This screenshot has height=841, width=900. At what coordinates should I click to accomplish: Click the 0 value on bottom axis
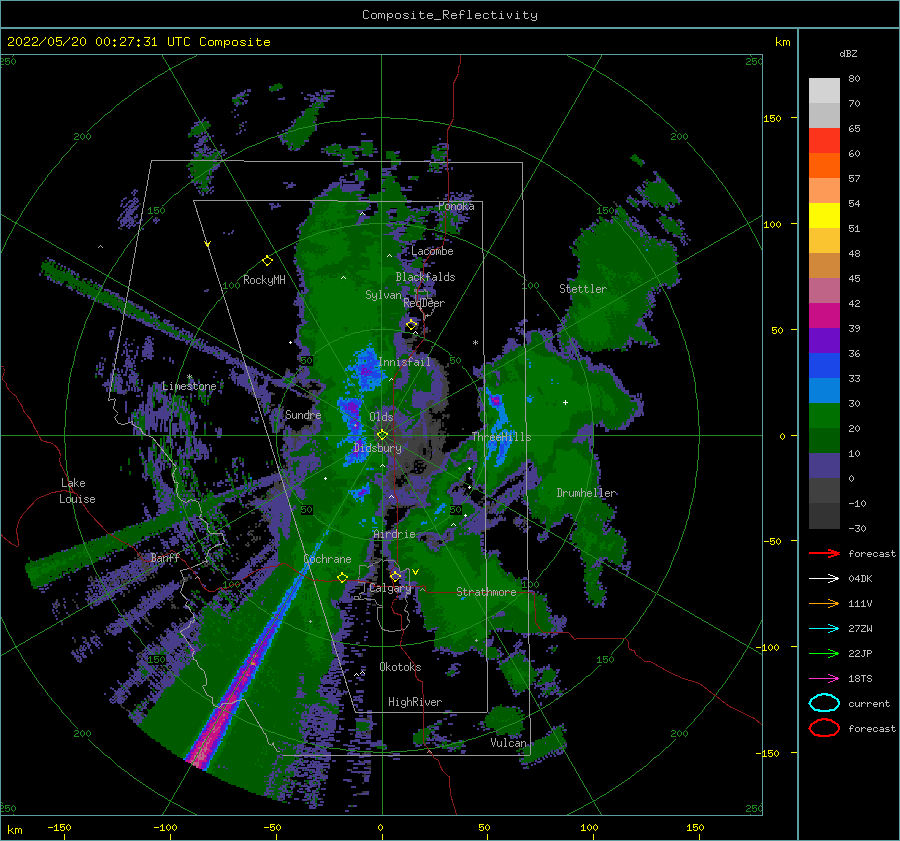click(380, 827)
